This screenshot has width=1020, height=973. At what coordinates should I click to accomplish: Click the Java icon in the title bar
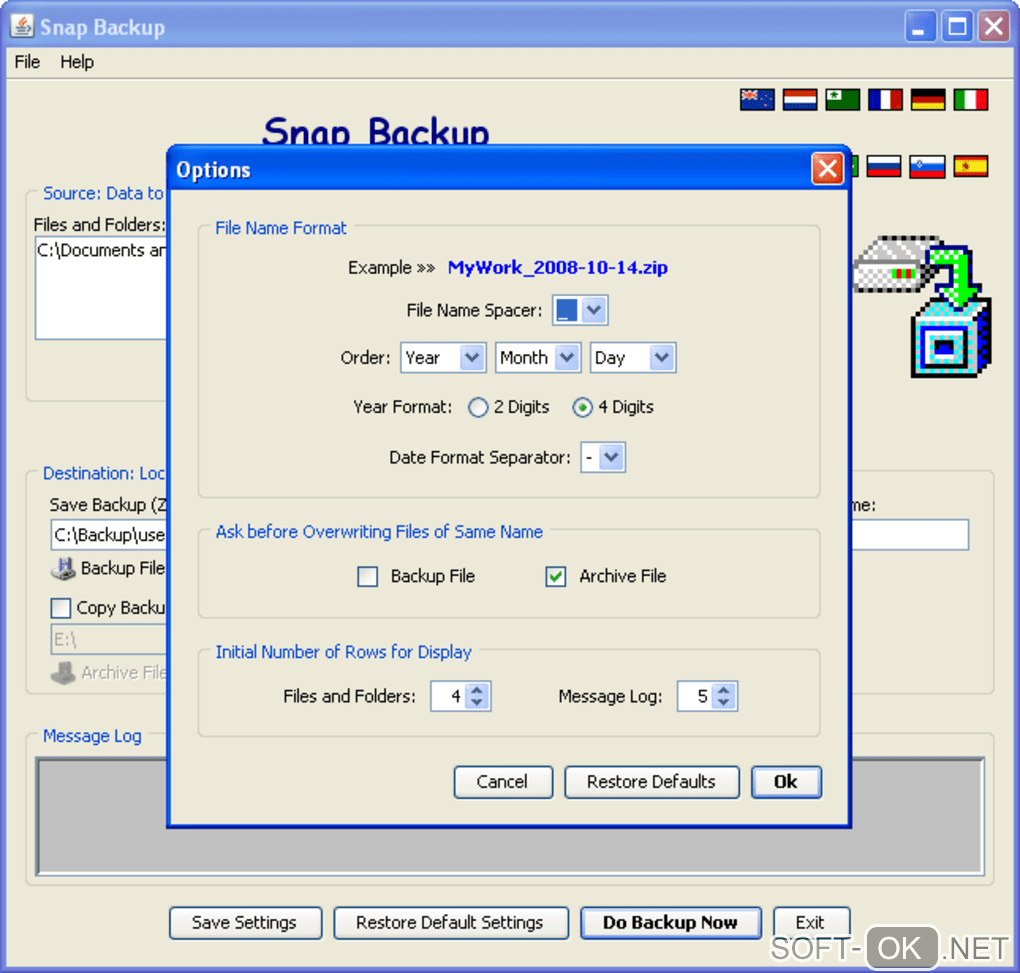[21, 26]
